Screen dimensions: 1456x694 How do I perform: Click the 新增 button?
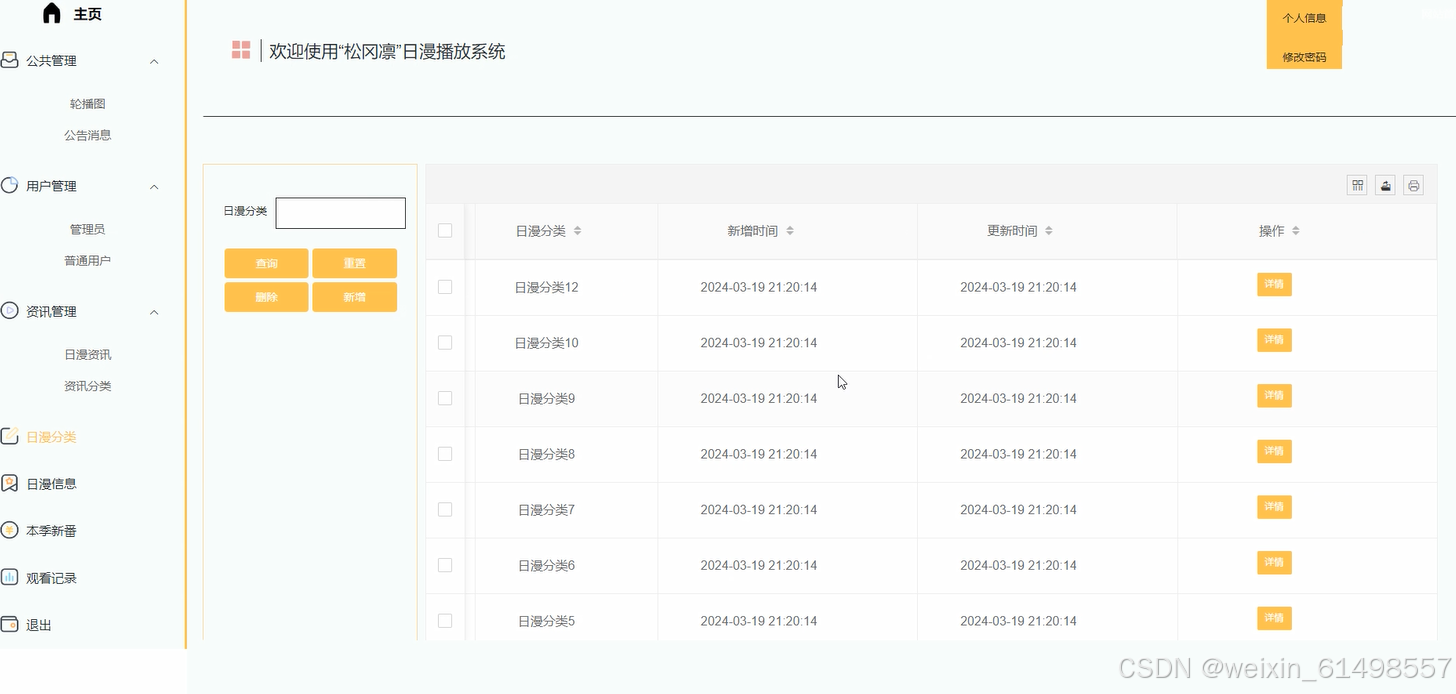tap(355, 297)
